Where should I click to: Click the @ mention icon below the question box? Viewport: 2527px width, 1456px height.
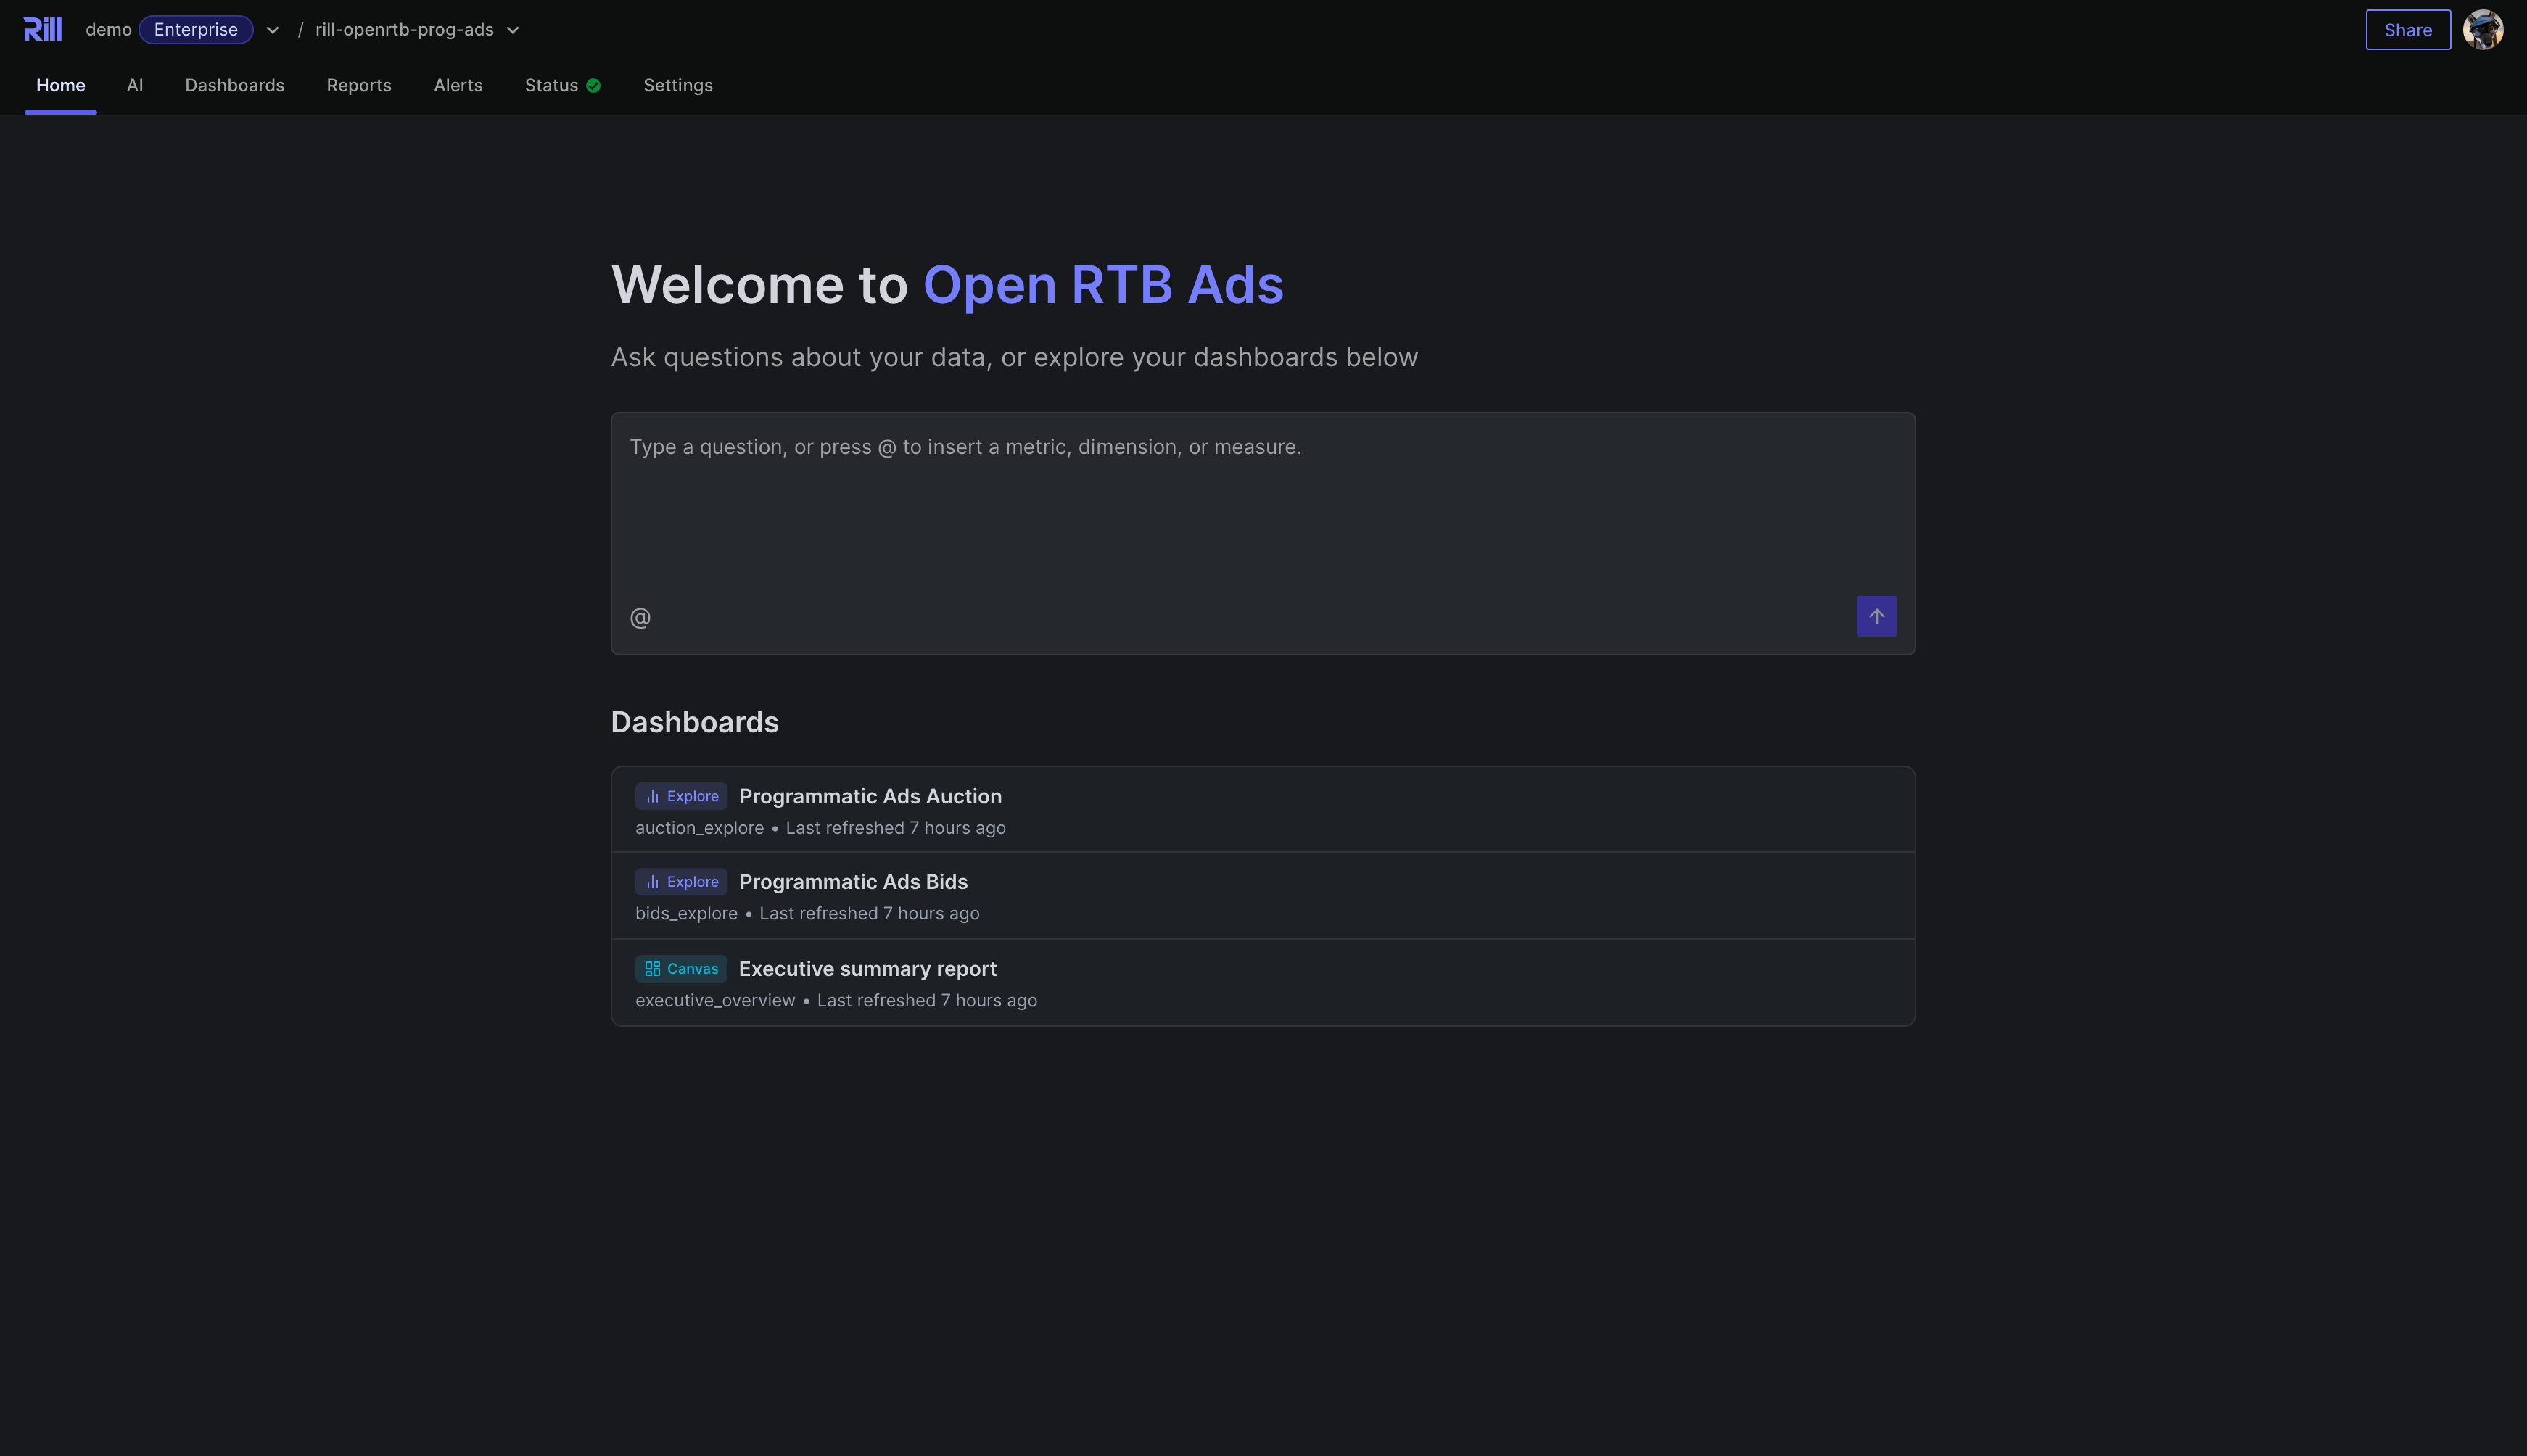coord(639,616)
